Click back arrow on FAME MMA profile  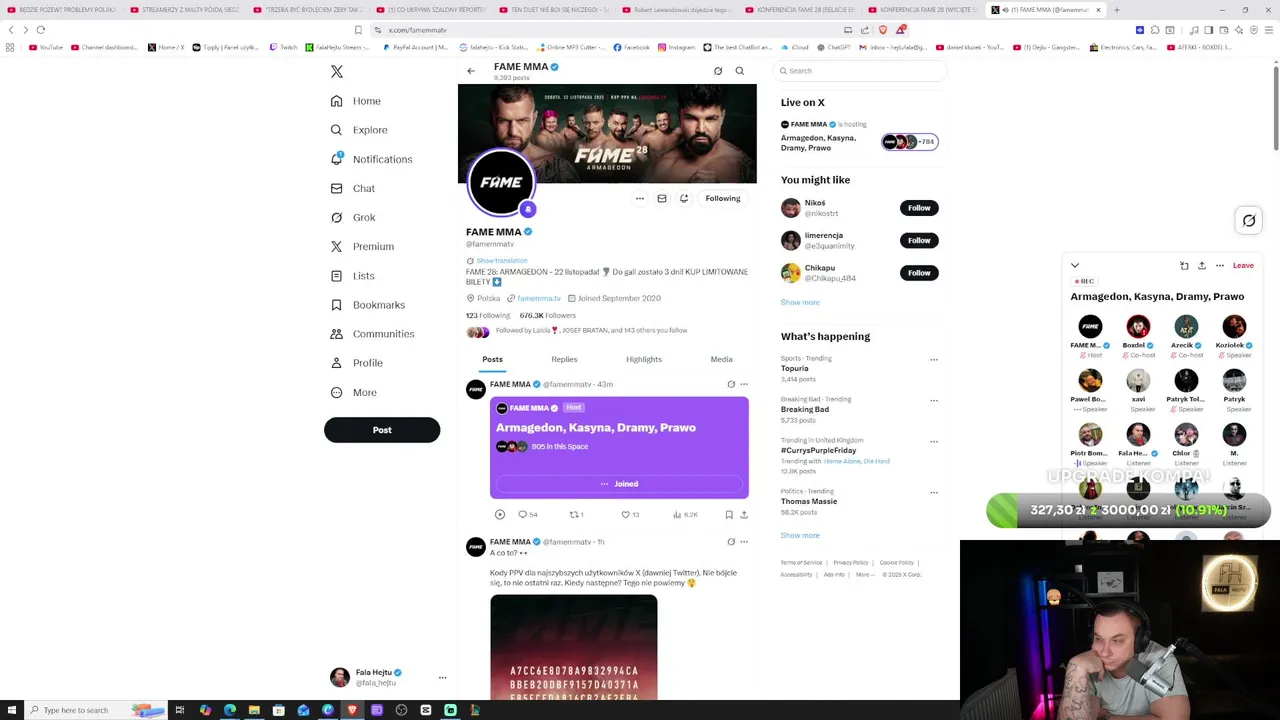coord(471,71)
